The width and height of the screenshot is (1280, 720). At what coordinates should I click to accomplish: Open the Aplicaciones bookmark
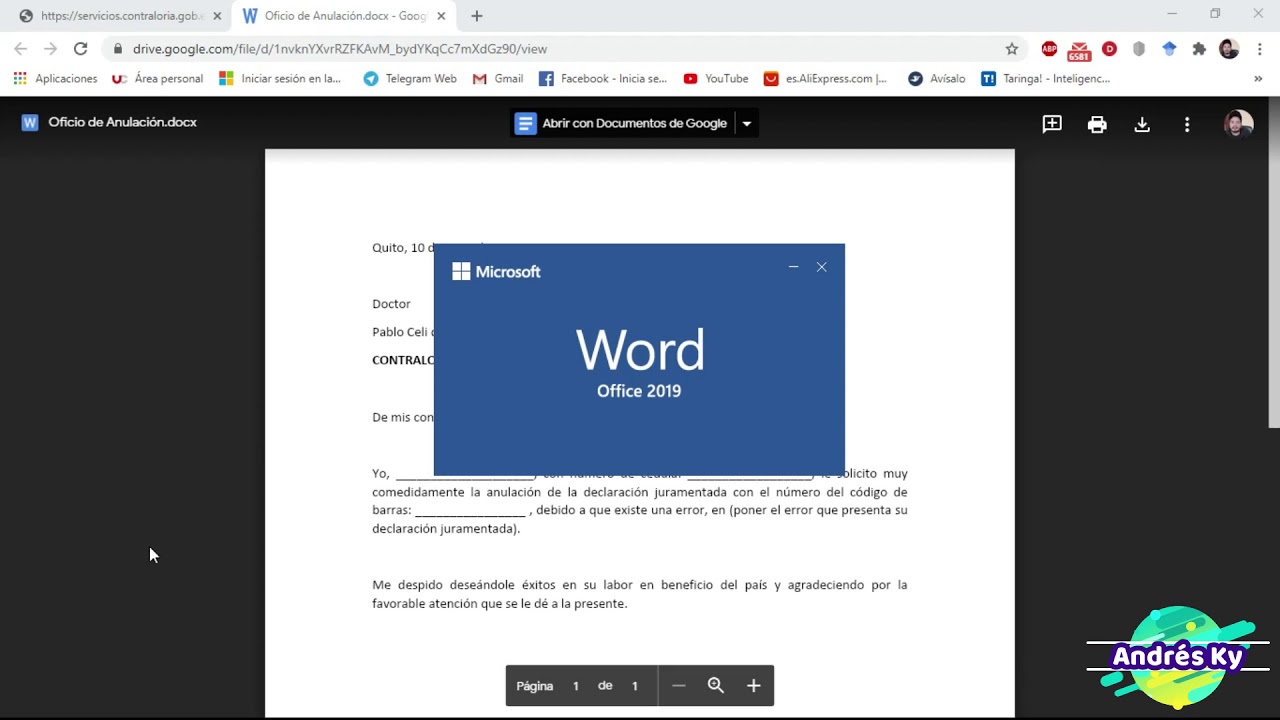click(55, 78)
